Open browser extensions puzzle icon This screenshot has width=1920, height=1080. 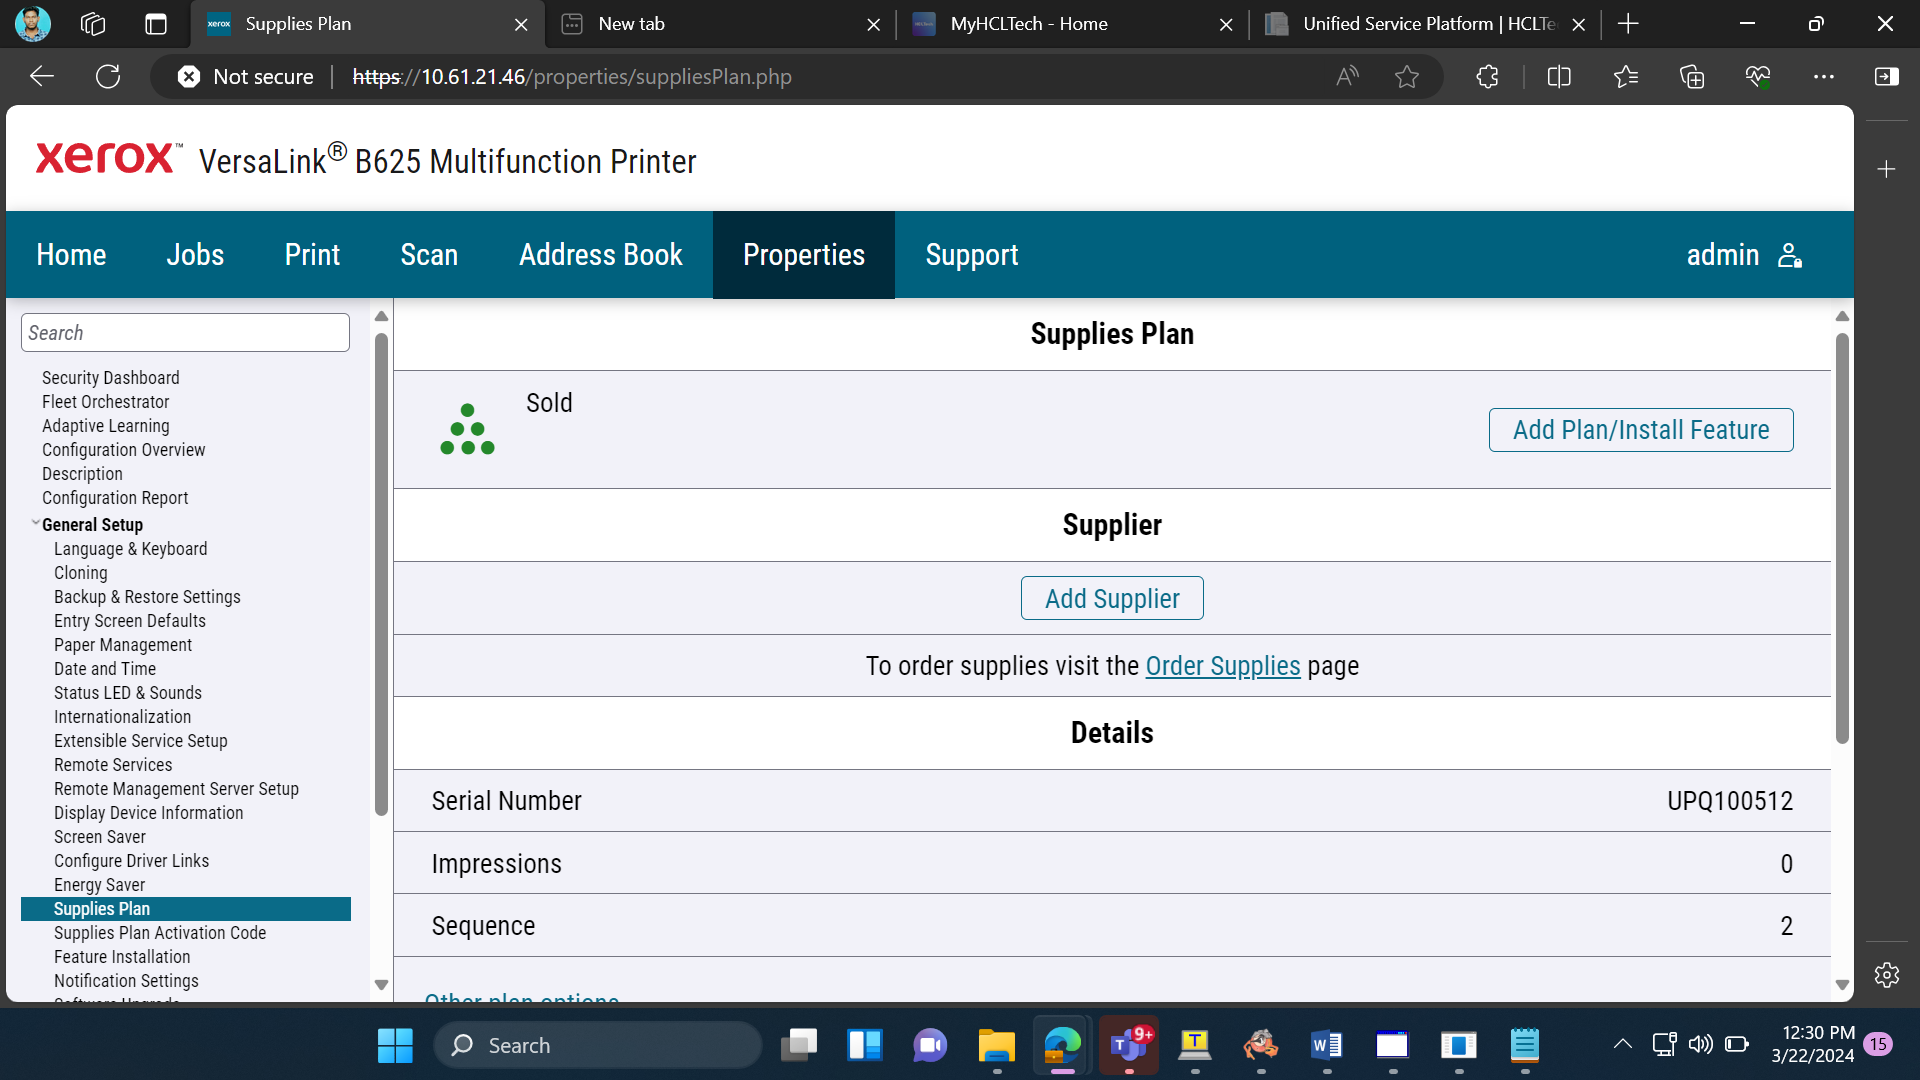pyautogui.click(x=1487, y=77)
